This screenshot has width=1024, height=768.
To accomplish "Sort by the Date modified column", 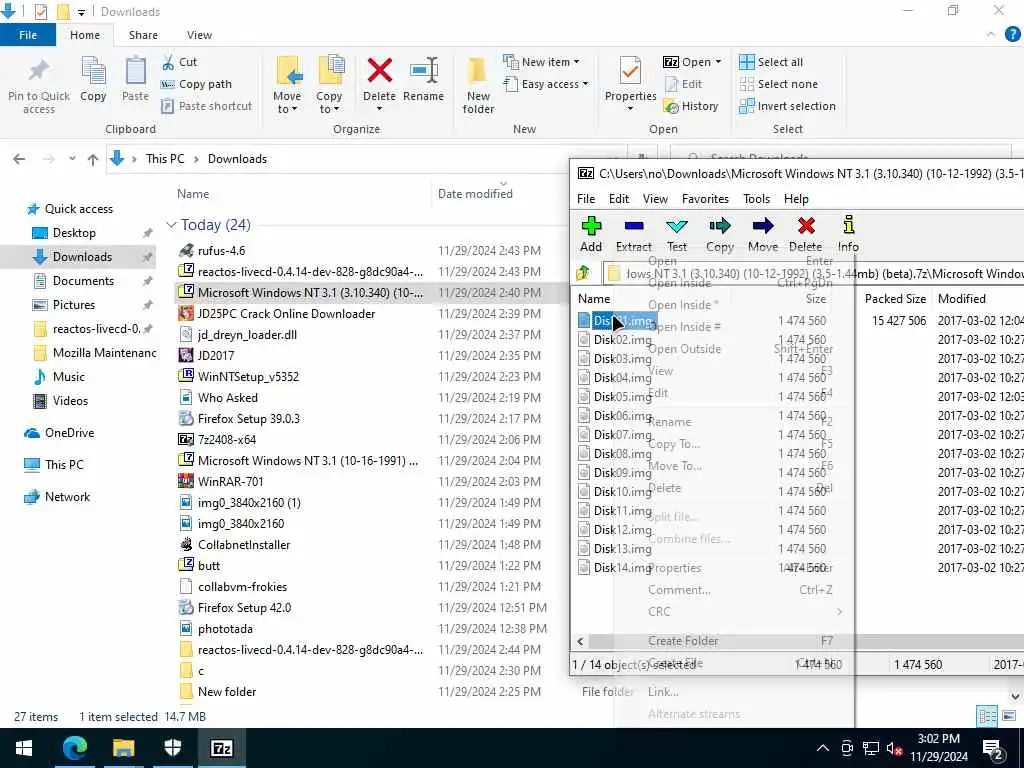I will 475,193.
